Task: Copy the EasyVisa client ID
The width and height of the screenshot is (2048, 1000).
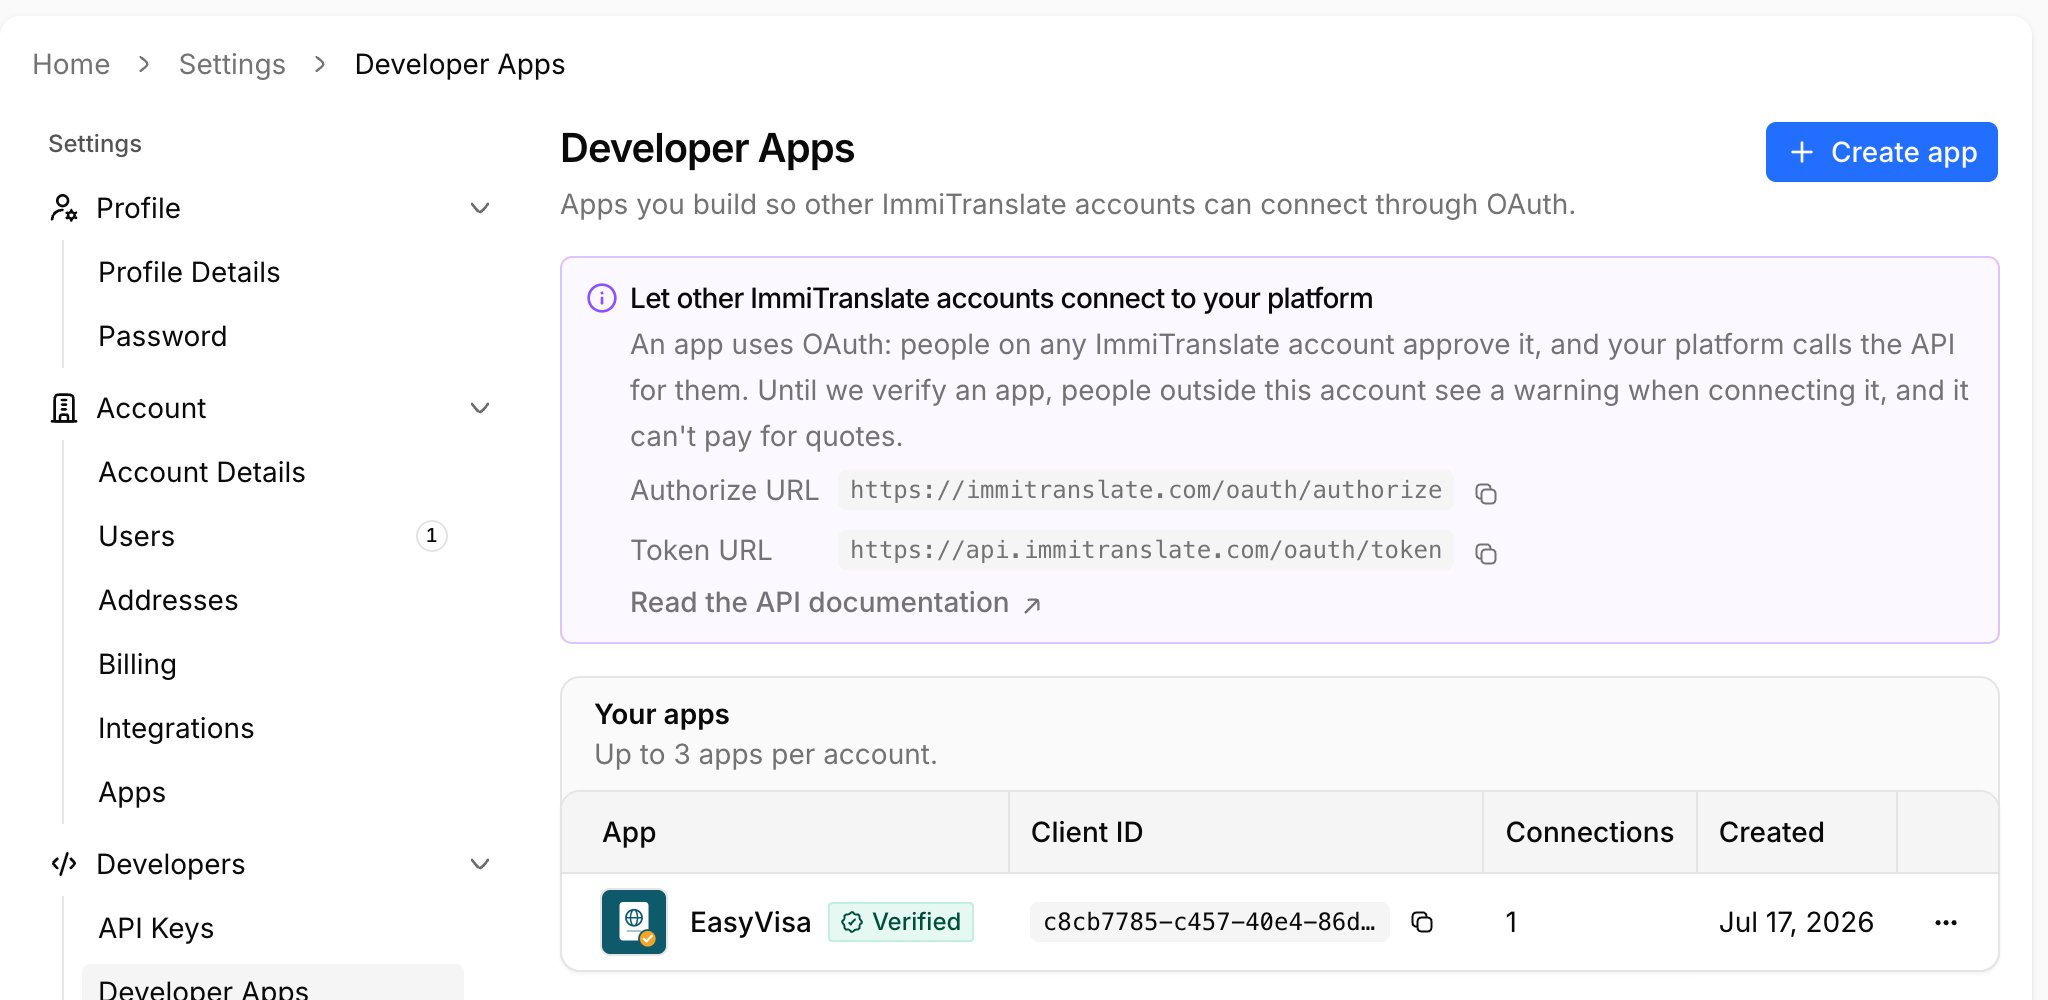Action: click(1422, 922)
